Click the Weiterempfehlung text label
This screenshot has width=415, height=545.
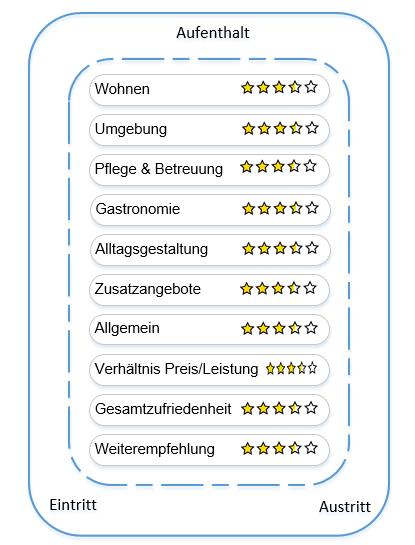click(155, 449)
